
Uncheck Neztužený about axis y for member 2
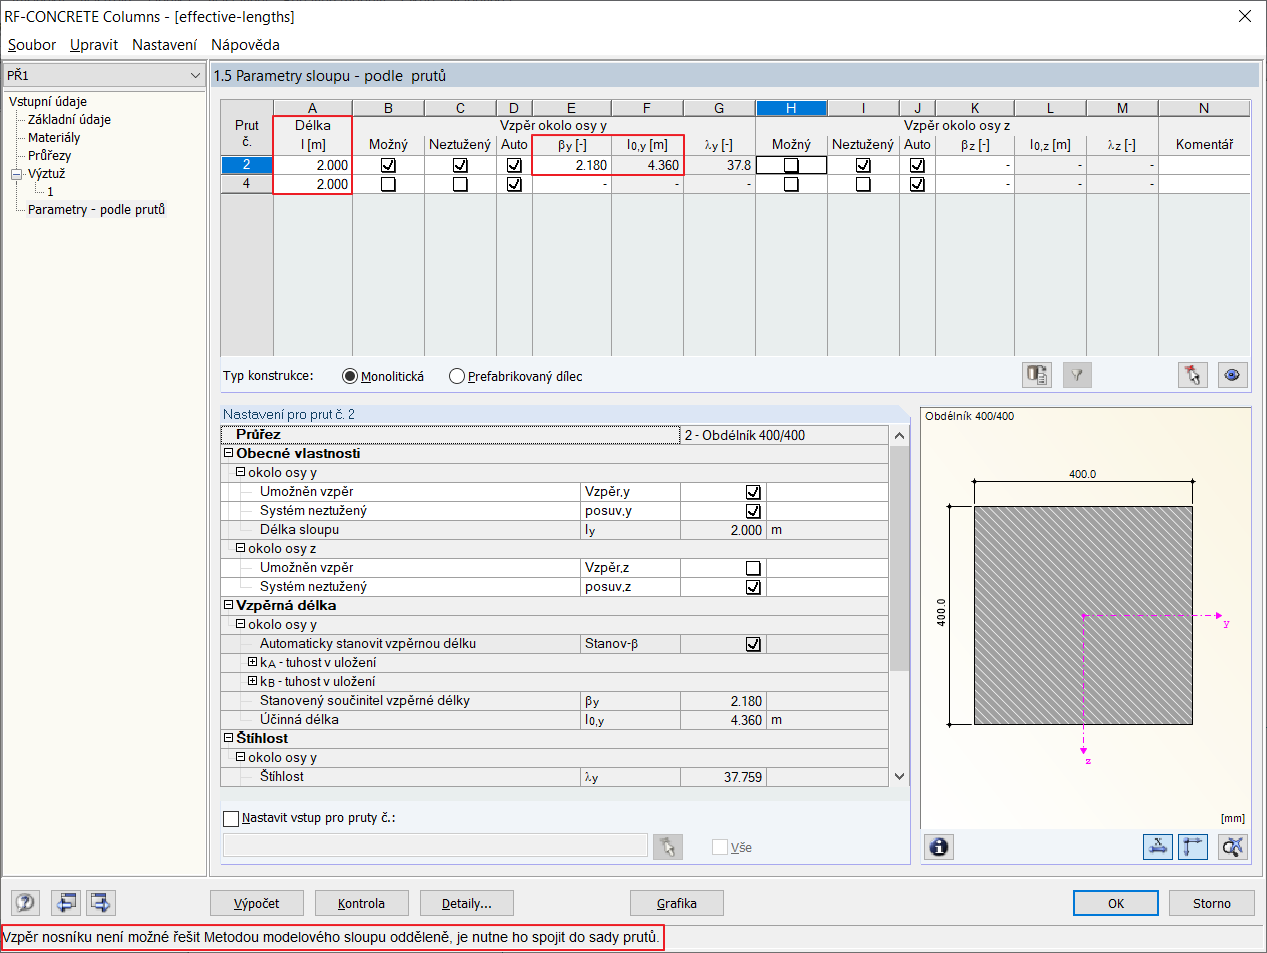(x=460, y=165)
